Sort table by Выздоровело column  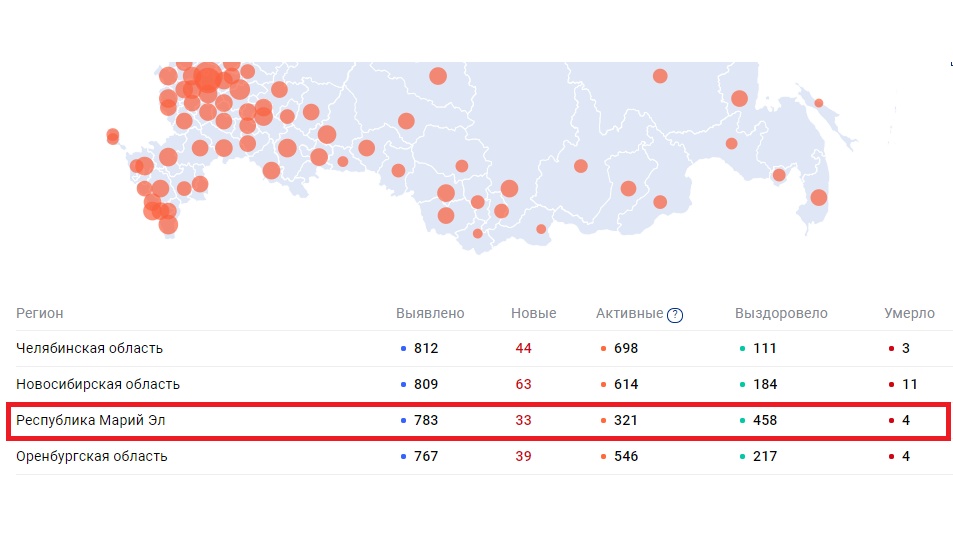781,314
